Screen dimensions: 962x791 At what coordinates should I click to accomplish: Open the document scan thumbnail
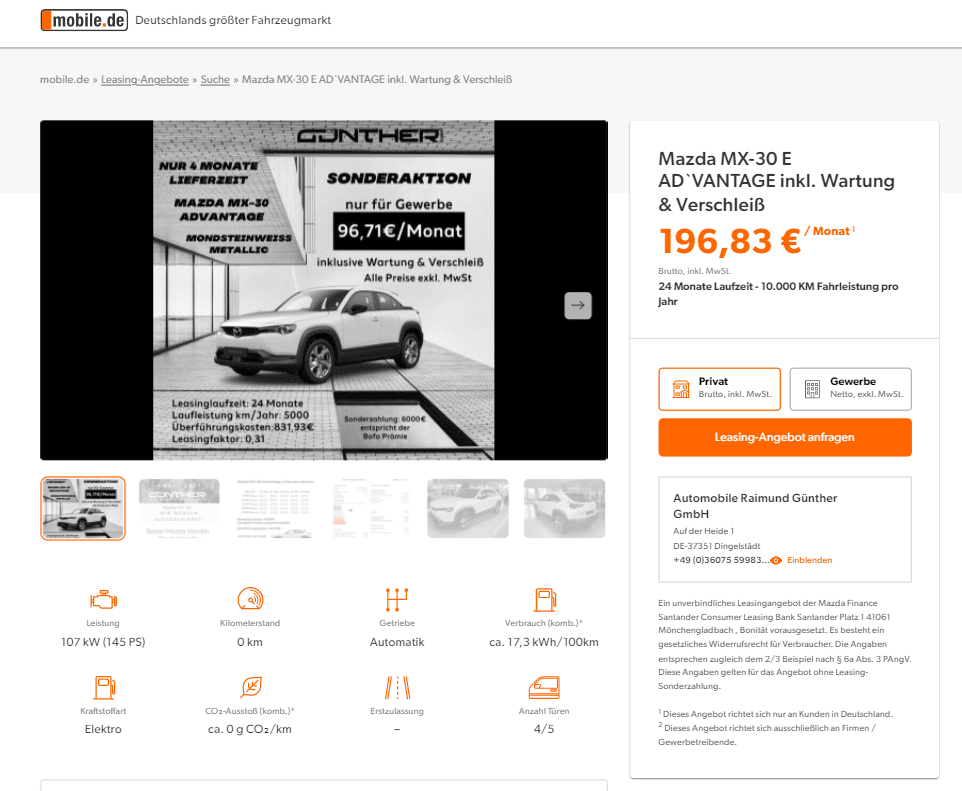[x=371, y=508]
